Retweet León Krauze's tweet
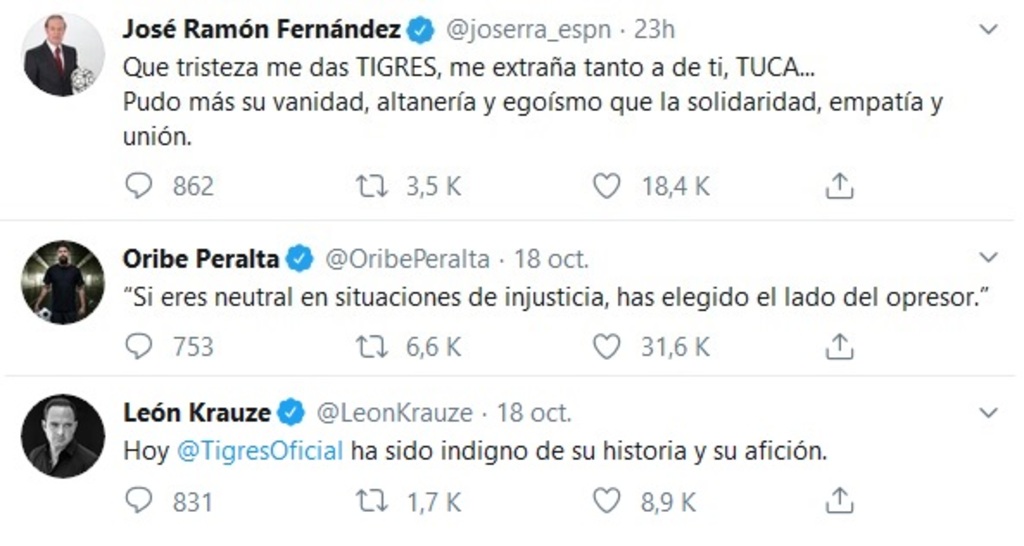Image resolution: width=1024 pixels, height=546 pixels. pyautogui.click(x=372, y=500)
